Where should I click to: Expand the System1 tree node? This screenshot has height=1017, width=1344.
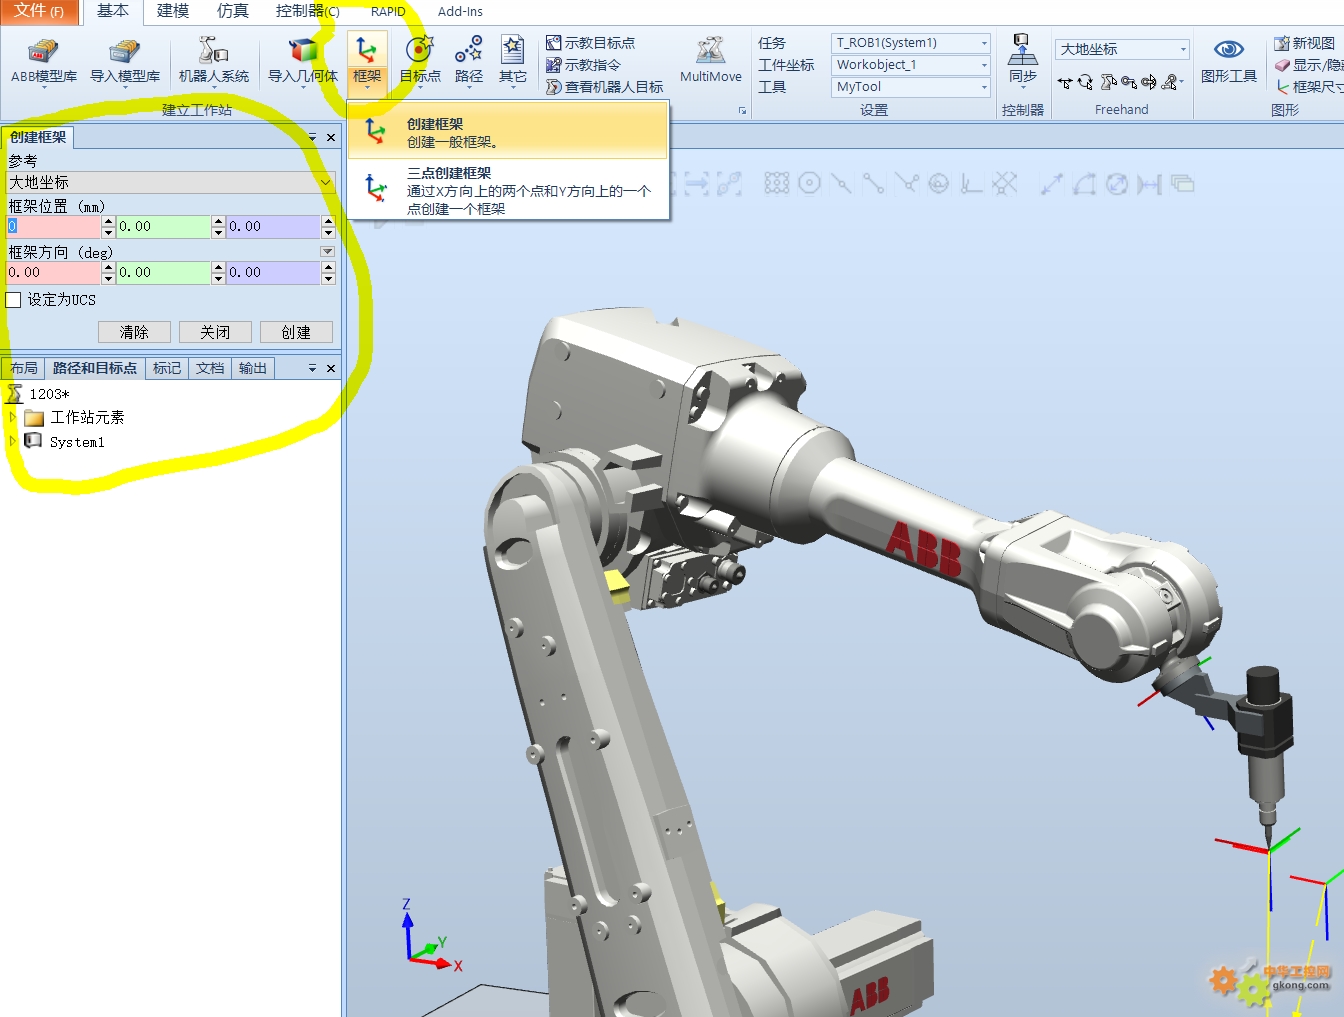click(x=12, y=441)
